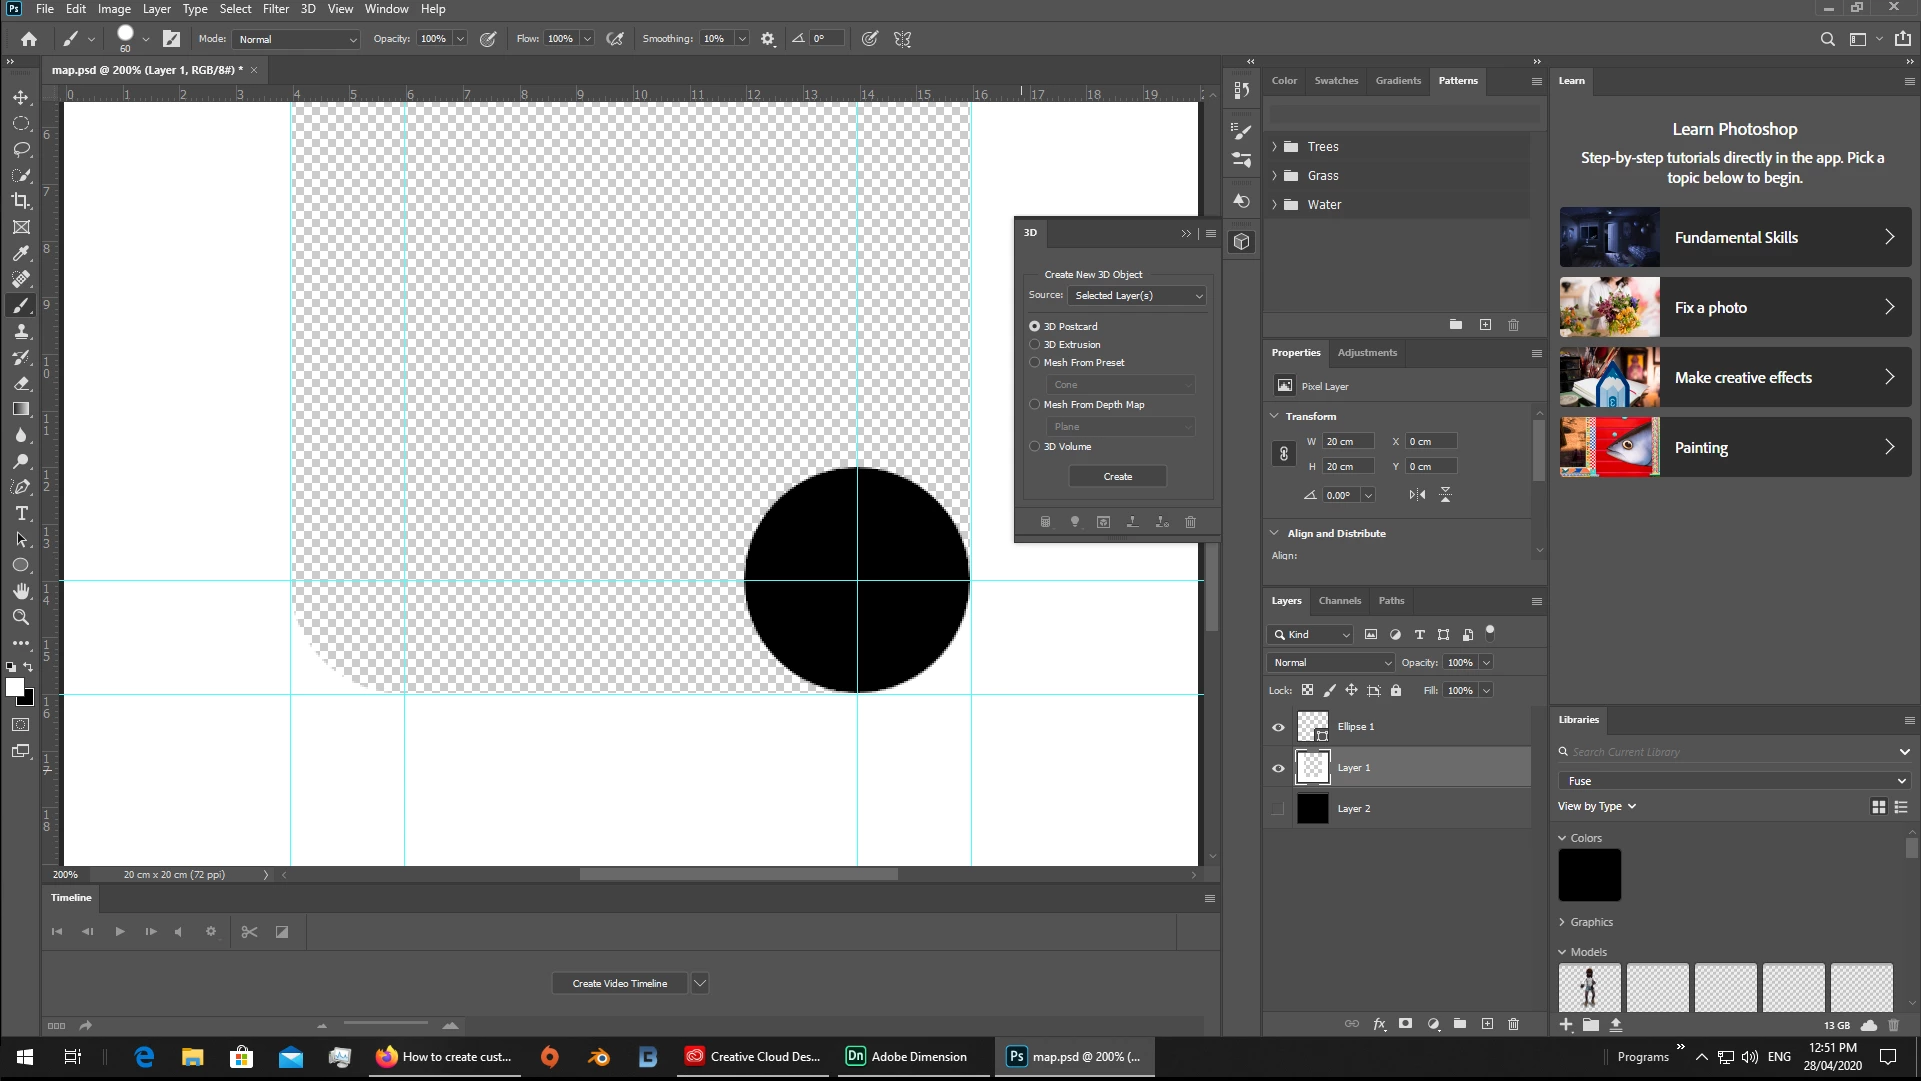This screenshot has height=1081, width=1921.
Task: Click the scissors split icon in Timeline
Action: click(249, 932)
